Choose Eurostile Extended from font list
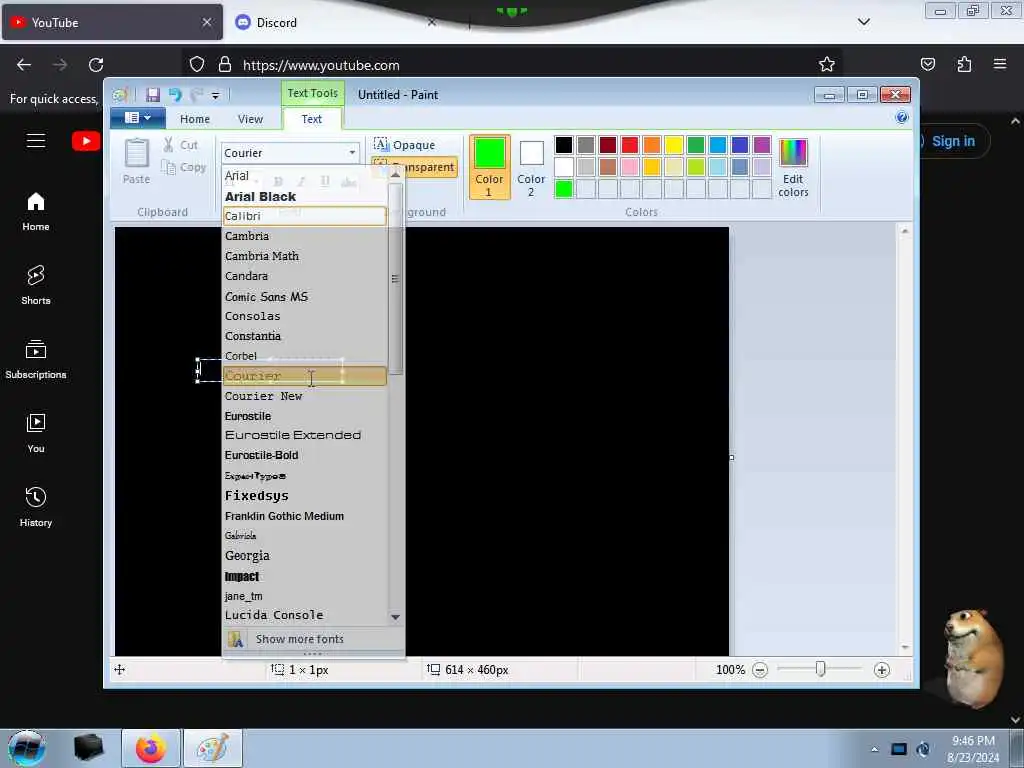The image size is (1024, 768). tap(304, 435)
